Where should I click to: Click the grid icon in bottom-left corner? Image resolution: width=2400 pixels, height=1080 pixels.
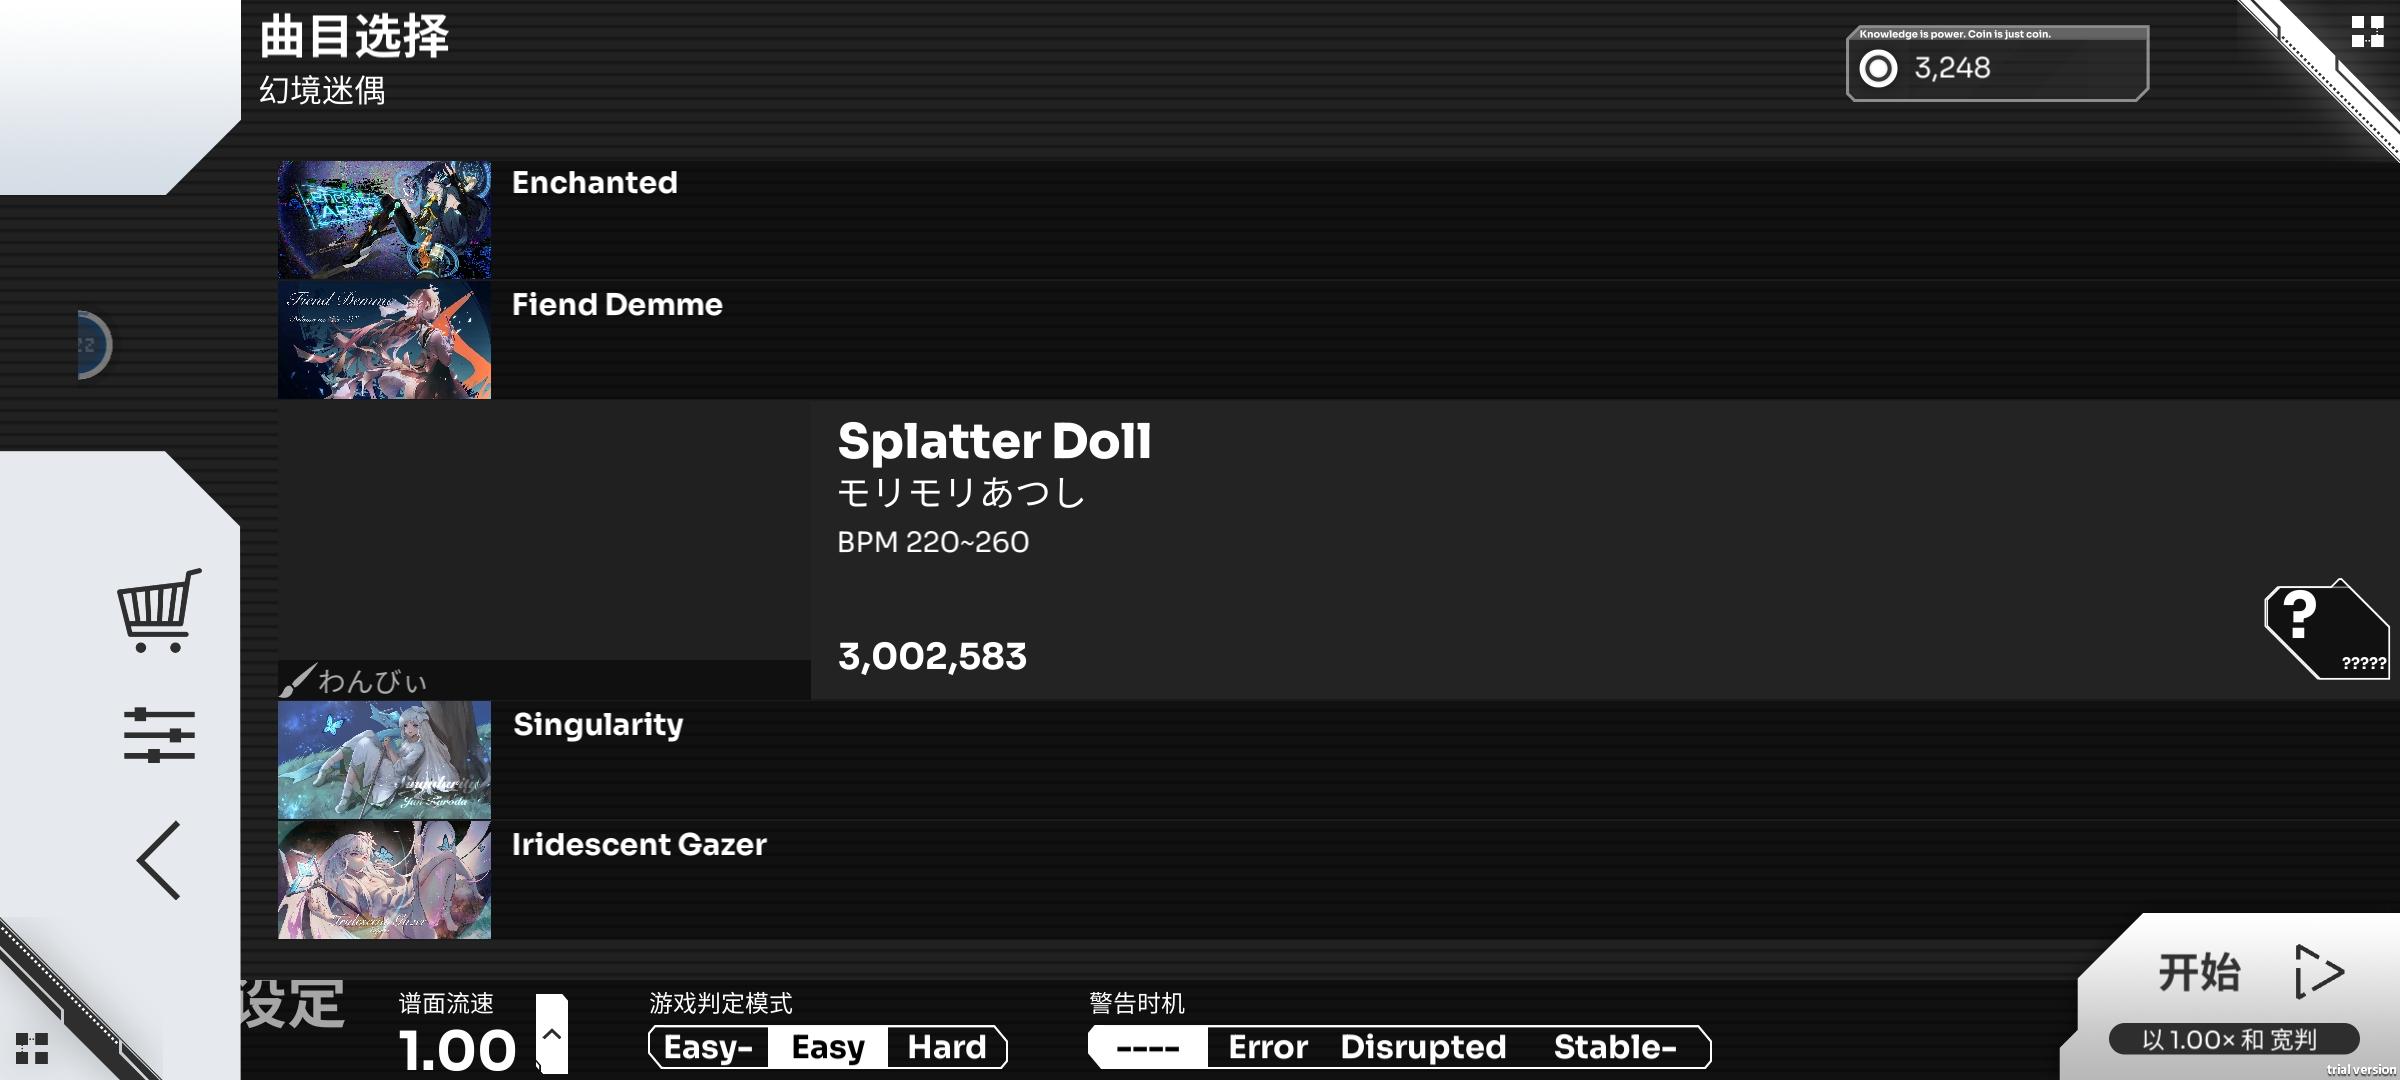(32, 1049)
